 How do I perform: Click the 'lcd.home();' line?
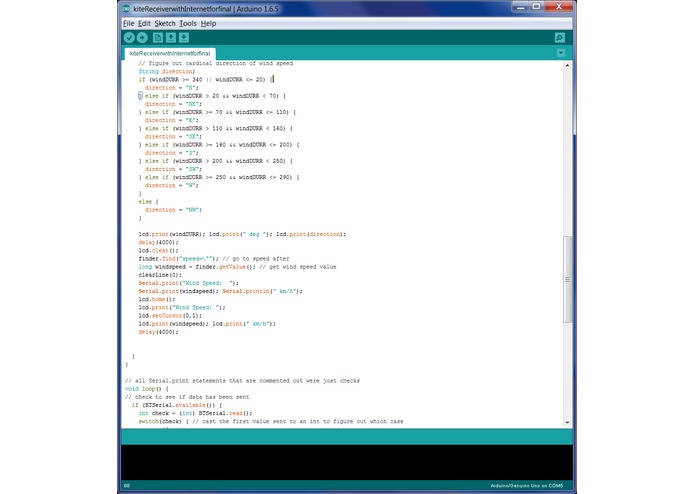pyautogui.click(x=156, y=300)
